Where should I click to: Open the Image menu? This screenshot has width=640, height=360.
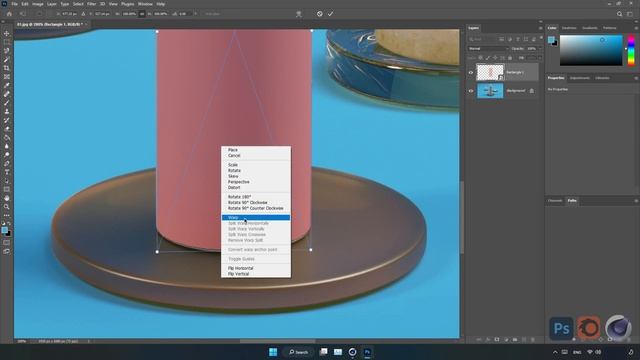click(38, 4)
